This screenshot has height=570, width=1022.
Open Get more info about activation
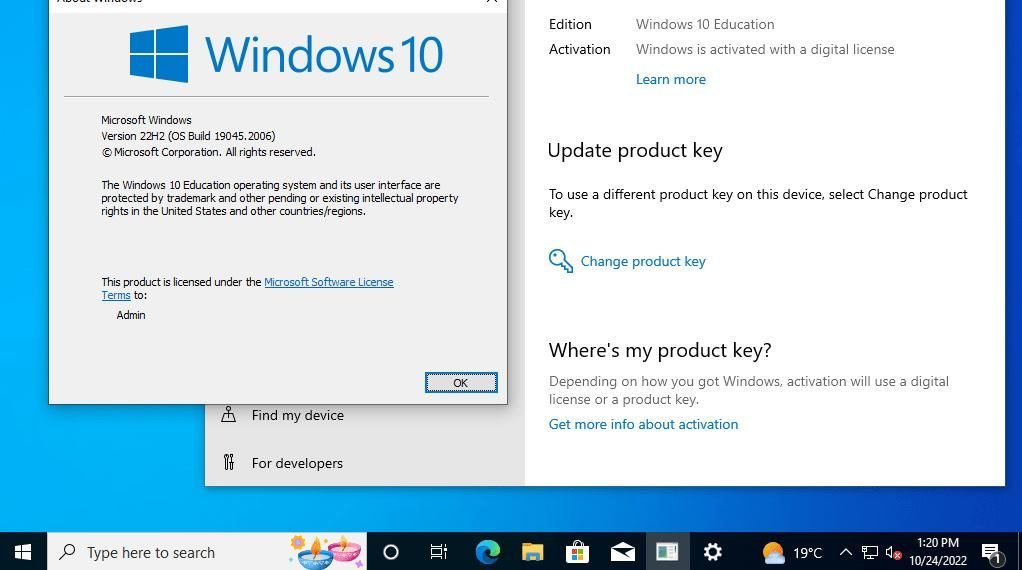[x=643, y=424]
